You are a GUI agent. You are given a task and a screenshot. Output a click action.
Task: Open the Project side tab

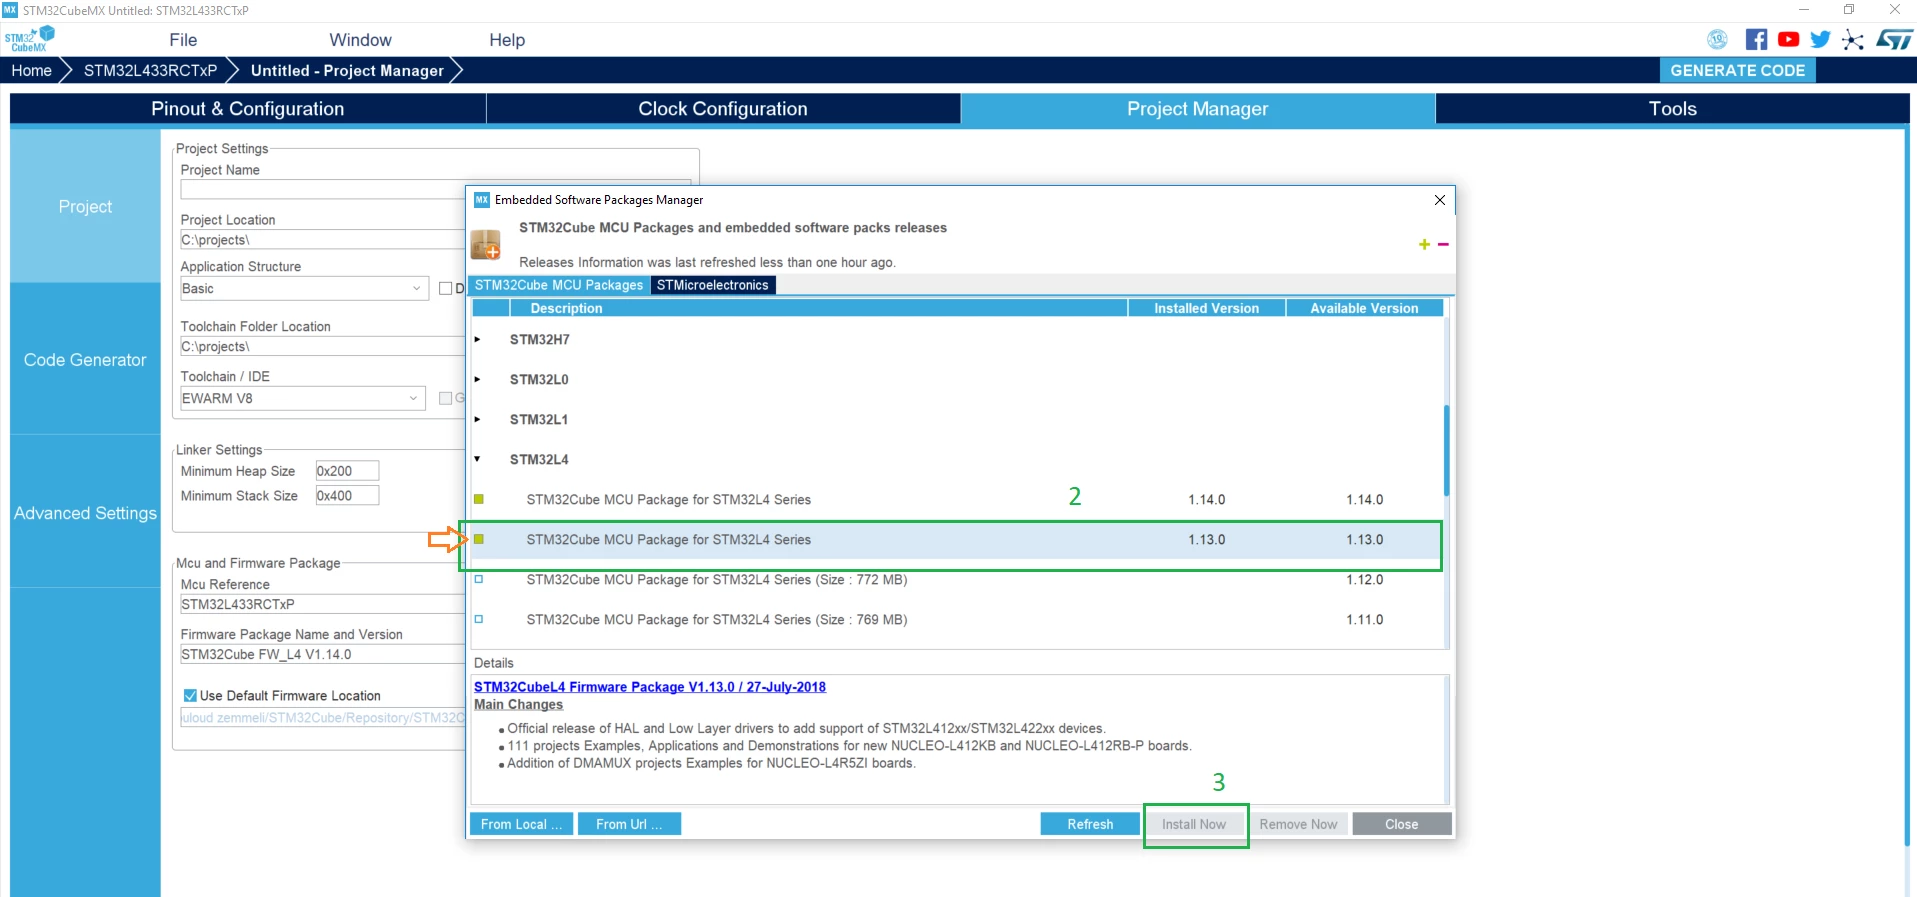click(85, 206)
